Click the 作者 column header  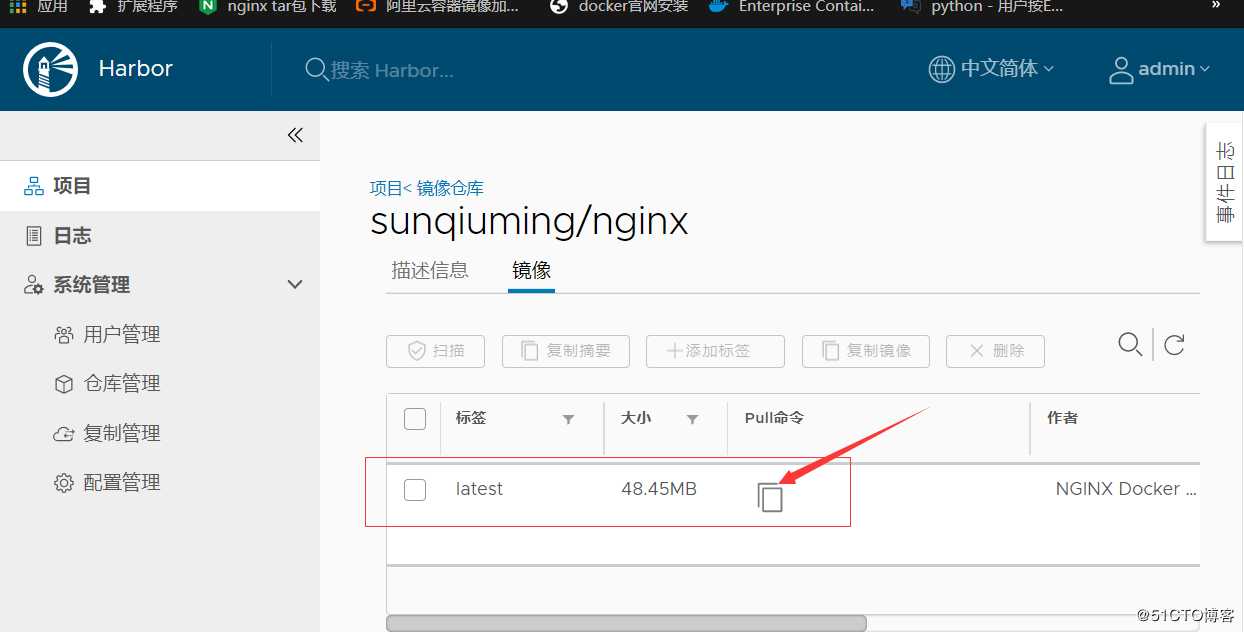click(1062, 418)
